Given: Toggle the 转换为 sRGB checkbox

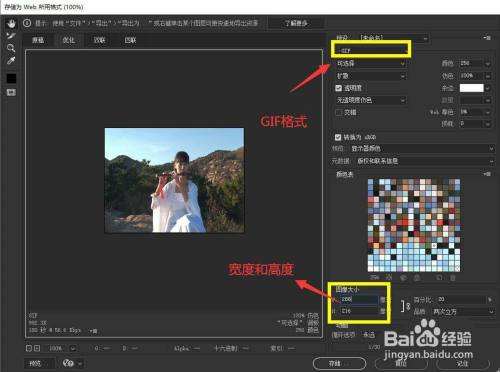Looking at the screenshot, I should tap(338, 137).
